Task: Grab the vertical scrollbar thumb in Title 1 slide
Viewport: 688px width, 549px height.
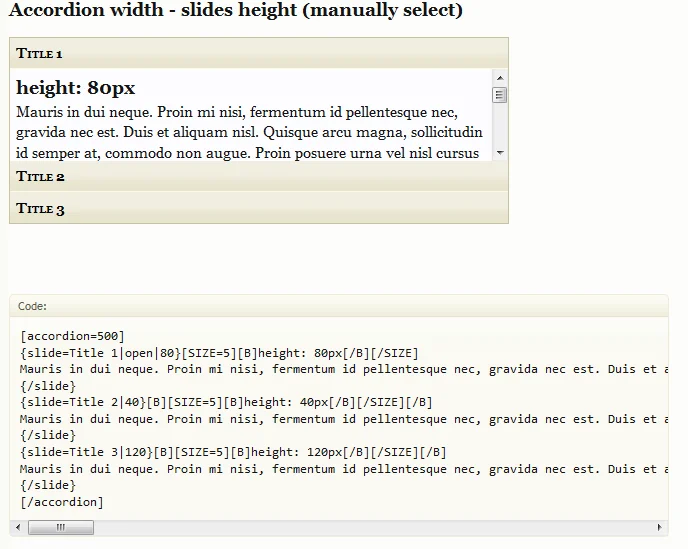Action: 500,95
